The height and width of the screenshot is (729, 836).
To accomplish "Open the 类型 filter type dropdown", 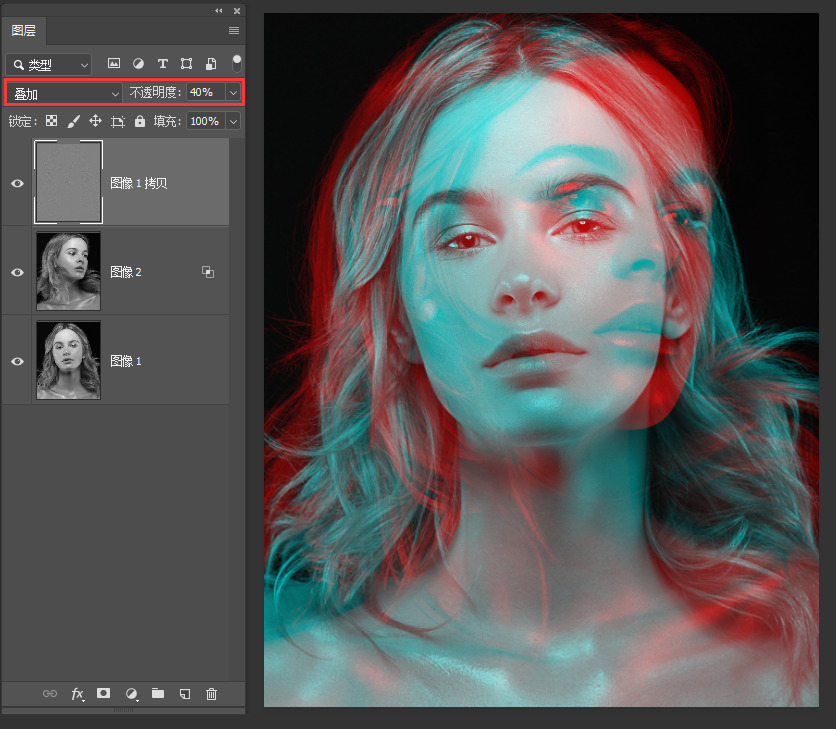I will point(48,65).
